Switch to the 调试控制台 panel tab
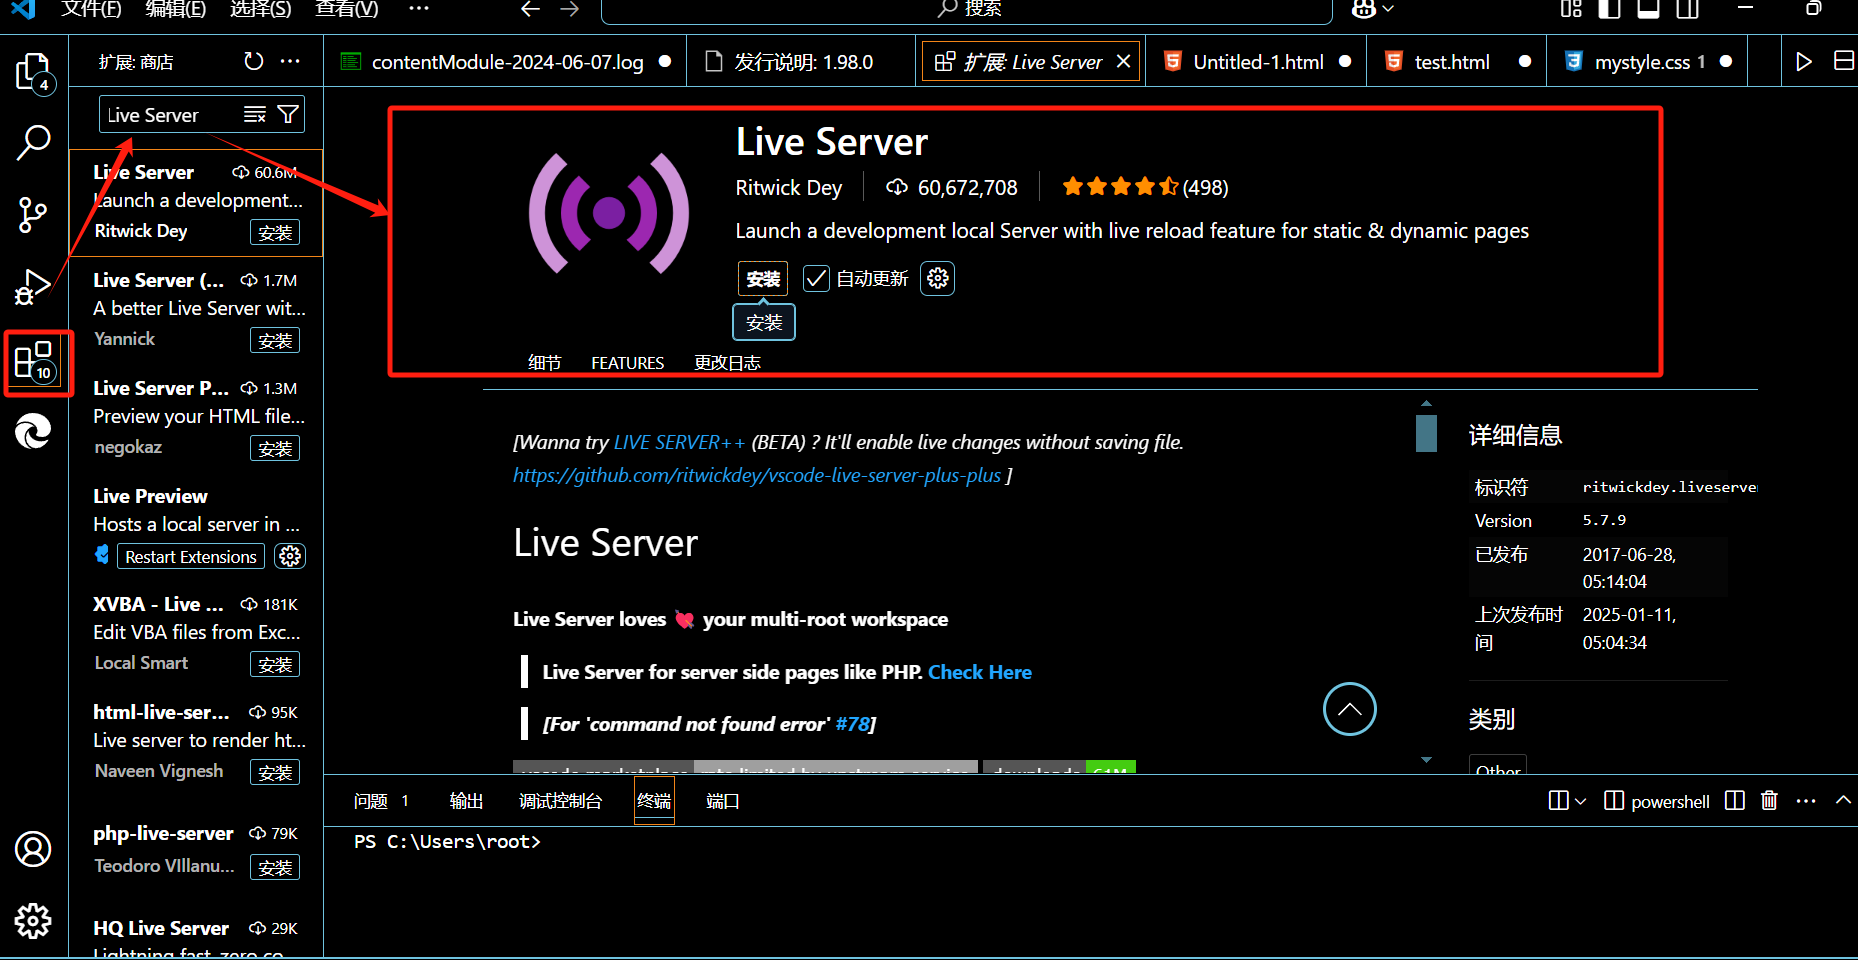The image size is (1858, 960). pyautogui.click(x=560, y=801)
